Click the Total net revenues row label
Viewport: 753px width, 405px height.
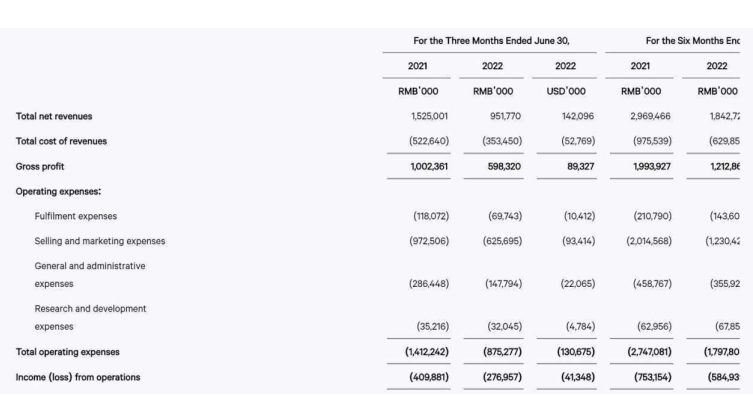(54, 116)
